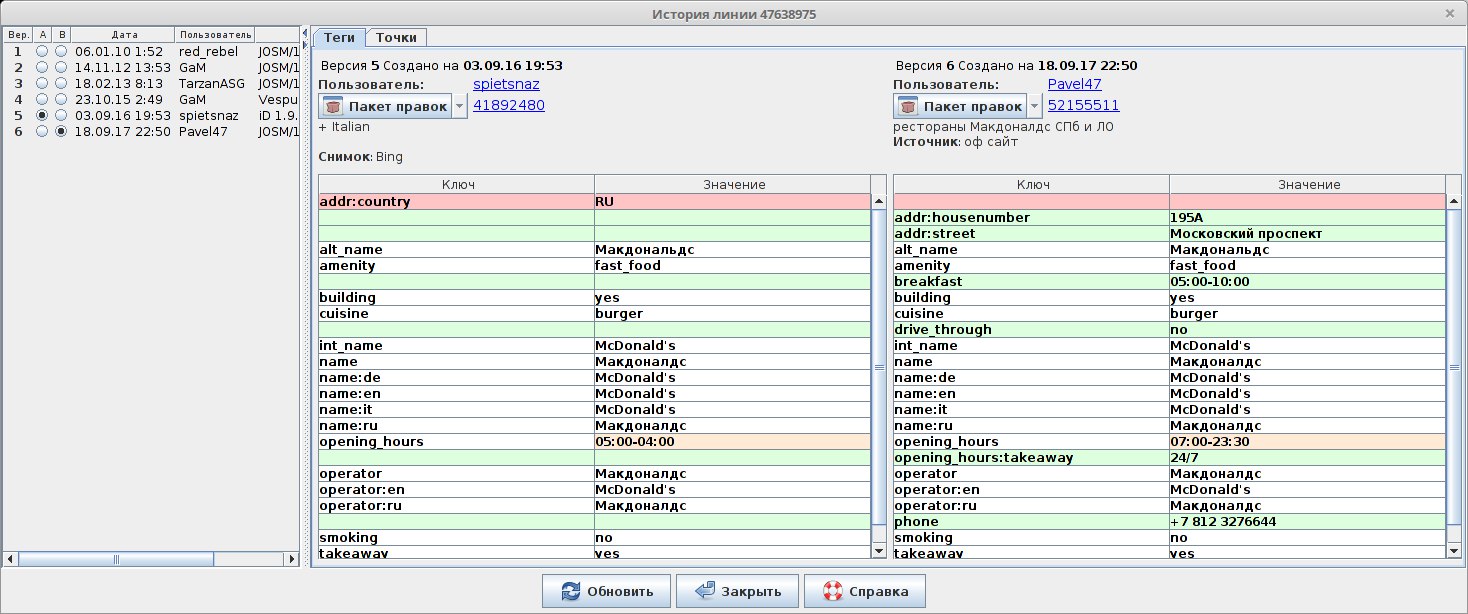Select opening hours value 07:00-23:30
Image resolution: width=1468 pixels, height=614 pixels.
point(1307,441)
